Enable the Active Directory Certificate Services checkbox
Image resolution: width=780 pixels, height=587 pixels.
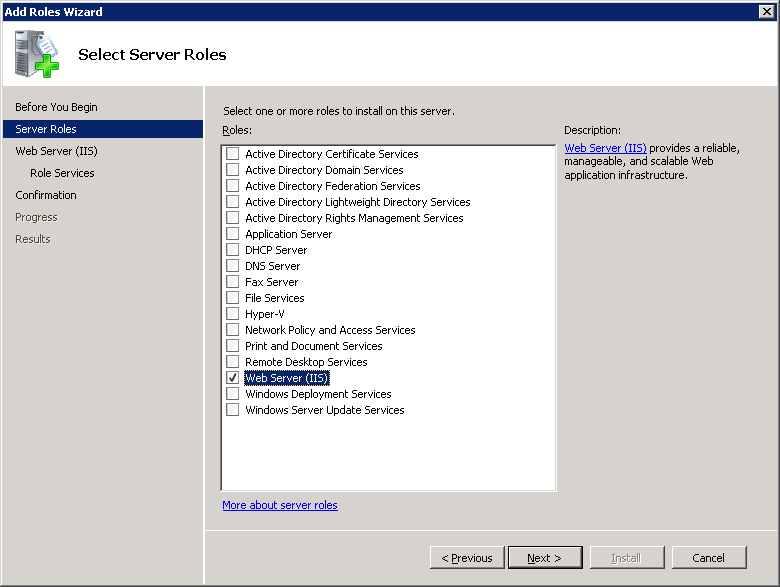[233, 154]
